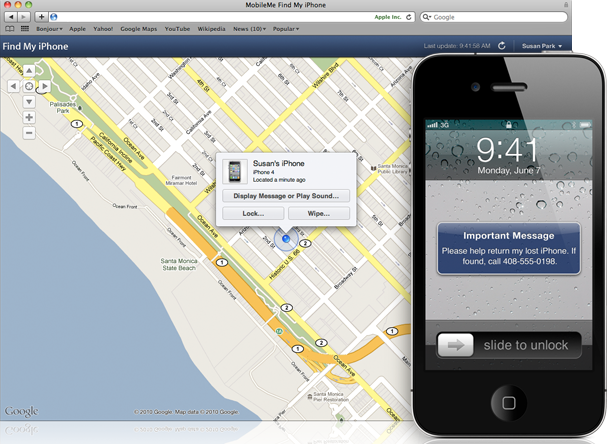Image resolution: width=616 pixels, height=444 pixels.
Task: Click the slide to unlock arrow
Action: [456, 345]
